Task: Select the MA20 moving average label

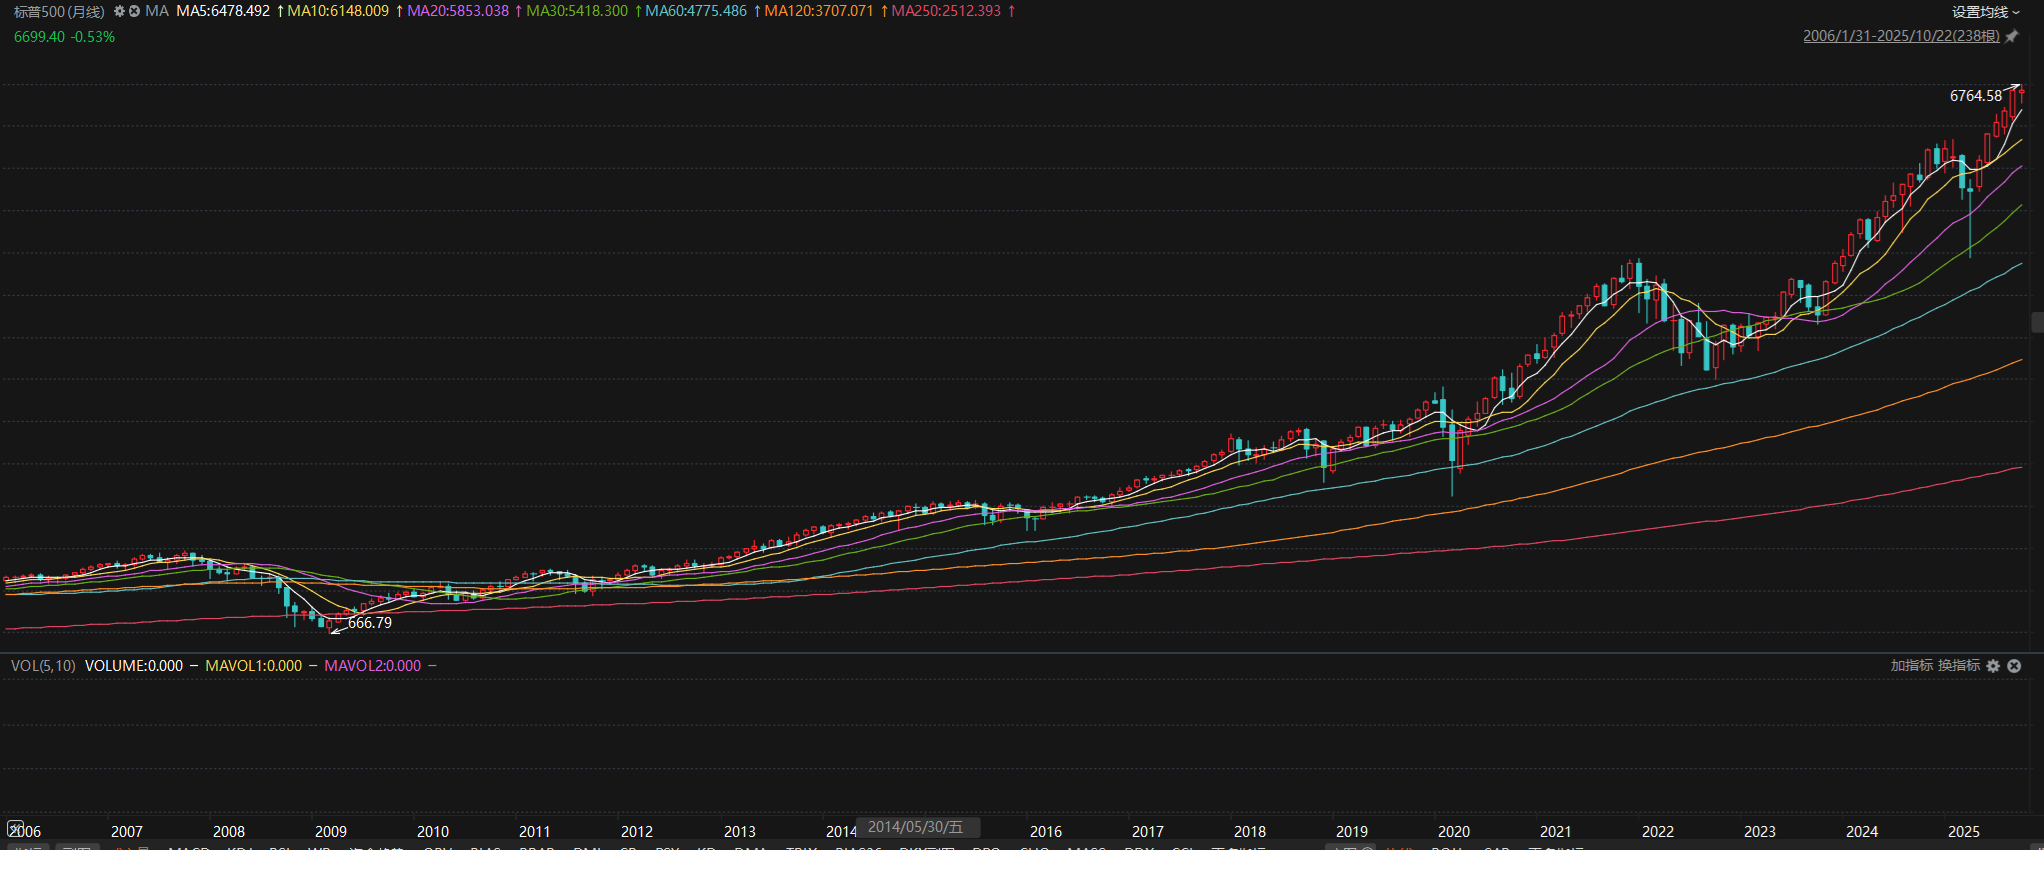Action: pyautogui.click(x=457, y=11)
